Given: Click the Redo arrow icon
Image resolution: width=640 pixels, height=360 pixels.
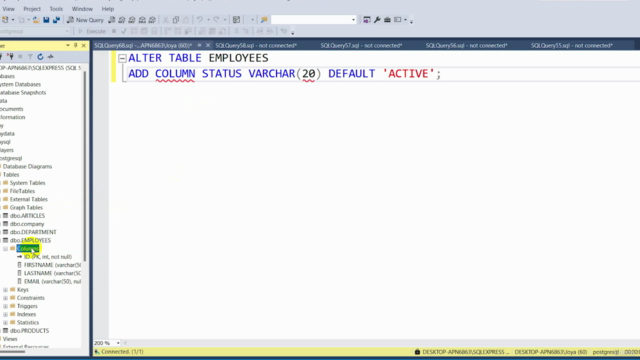Looking at the screenshot, I should [216, 20].
